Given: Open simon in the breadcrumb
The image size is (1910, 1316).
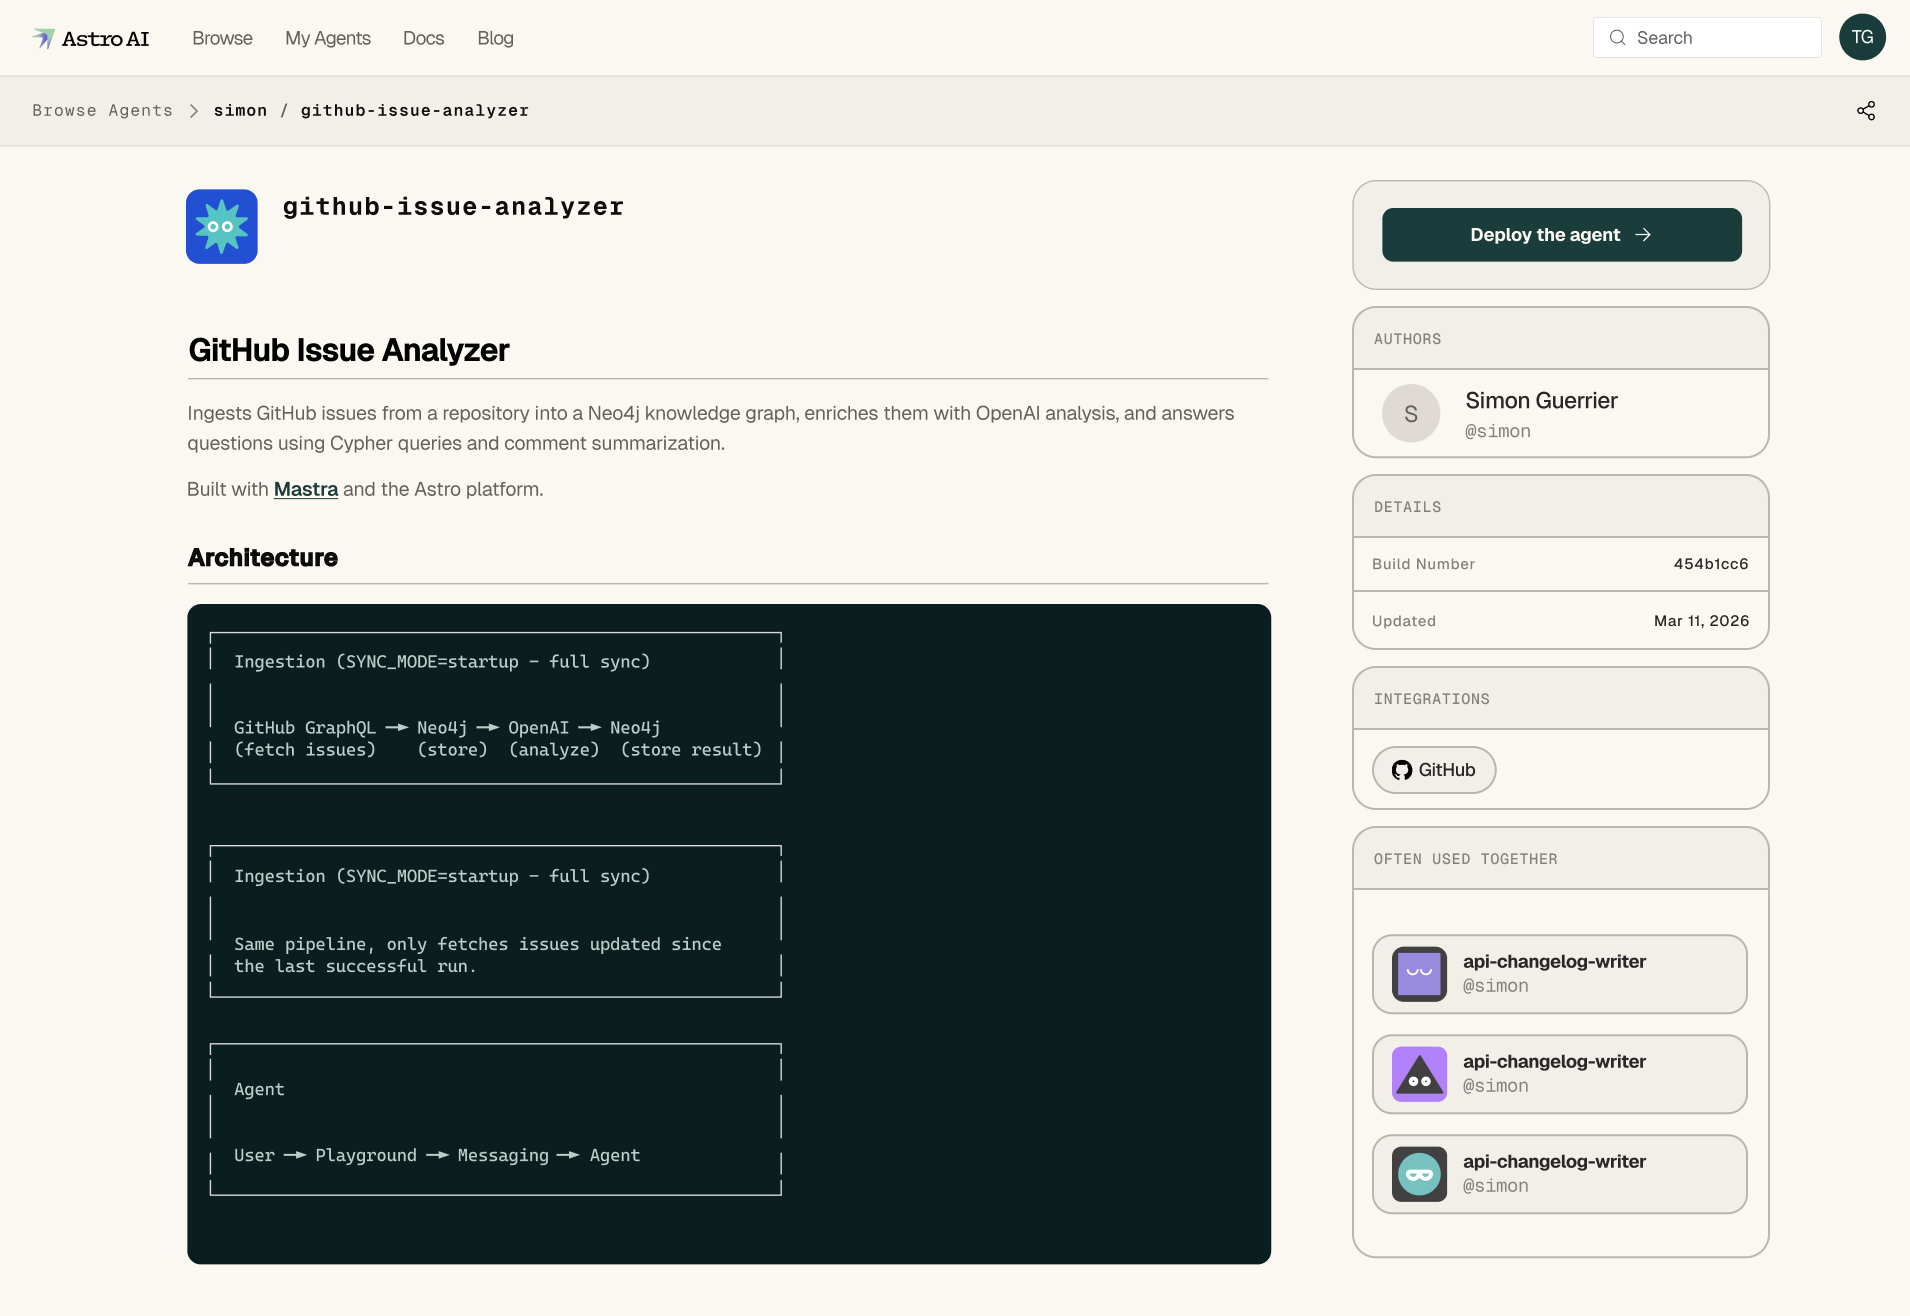Looking at the screenshot, I should pyautogui.click(x=241, y=111).
